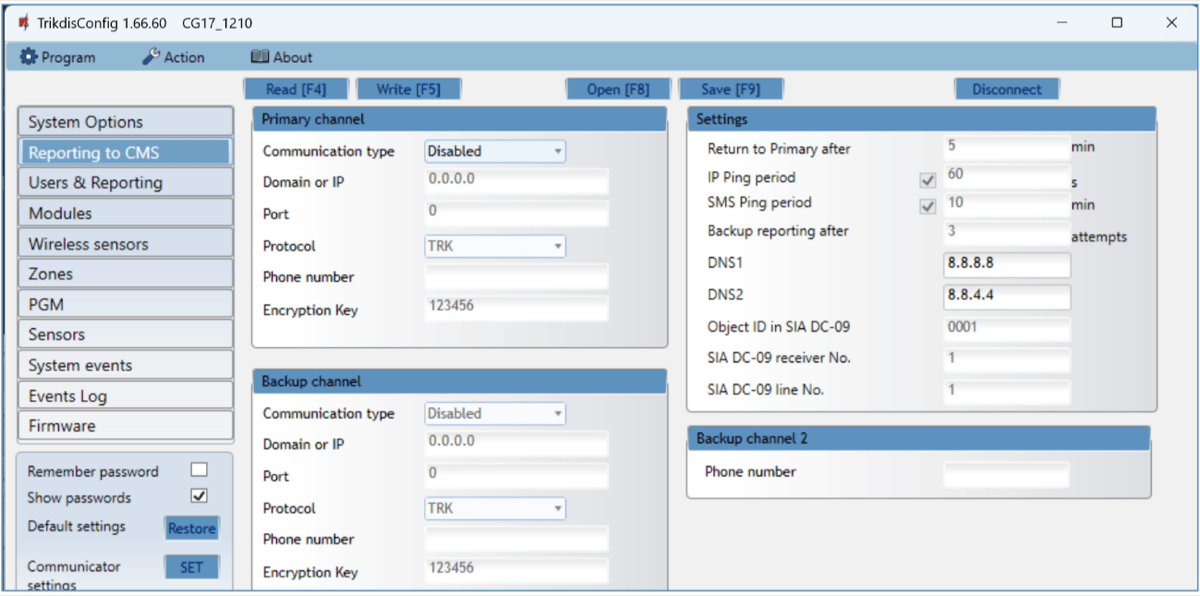Toggle the Remember password checkbox

click(199, 470)
